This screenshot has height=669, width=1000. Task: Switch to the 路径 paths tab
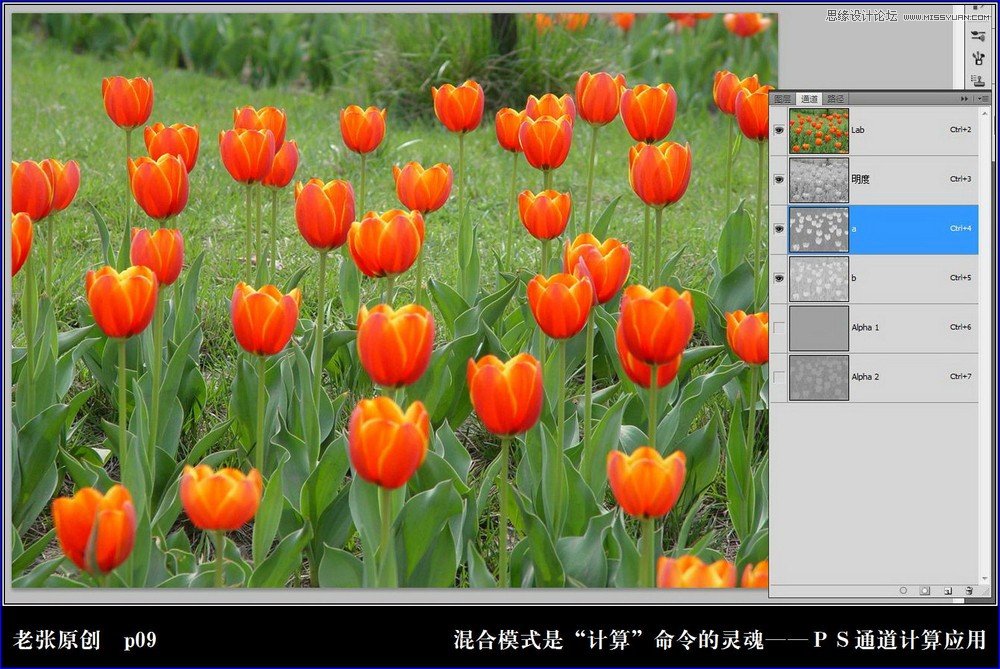[835, 99]
